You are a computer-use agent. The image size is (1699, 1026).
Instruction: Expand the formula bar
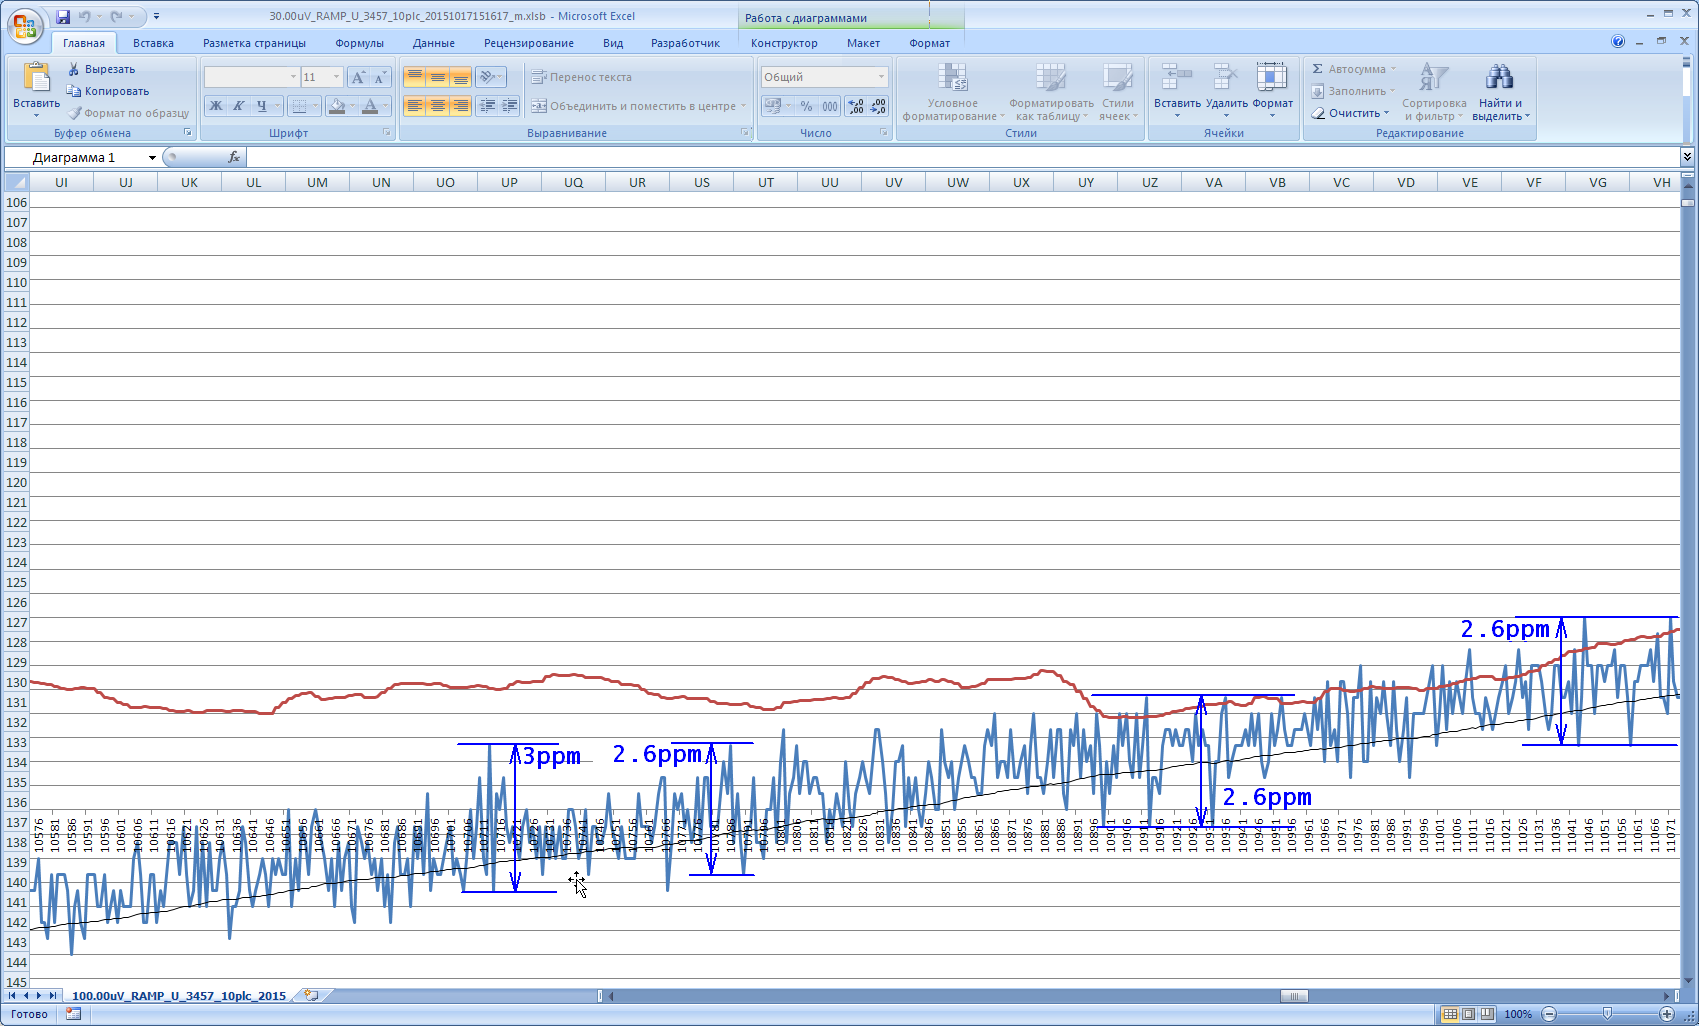[x=1687, y=157]
